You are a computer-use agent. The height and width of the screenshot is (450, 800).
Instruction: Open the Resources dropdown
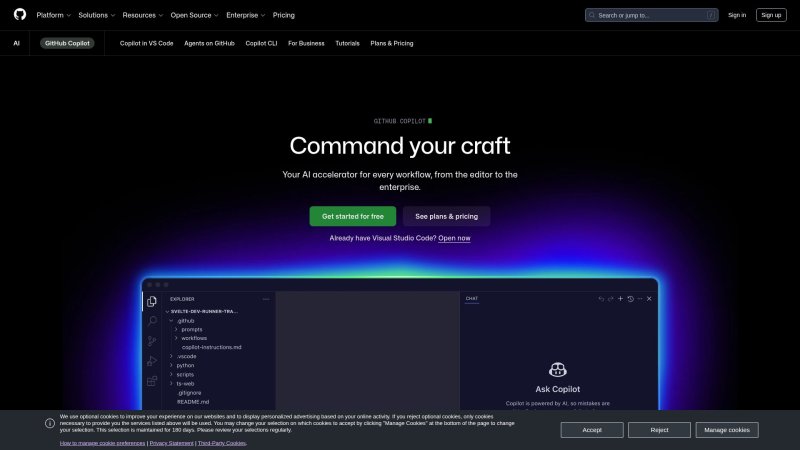coord(142,15)
